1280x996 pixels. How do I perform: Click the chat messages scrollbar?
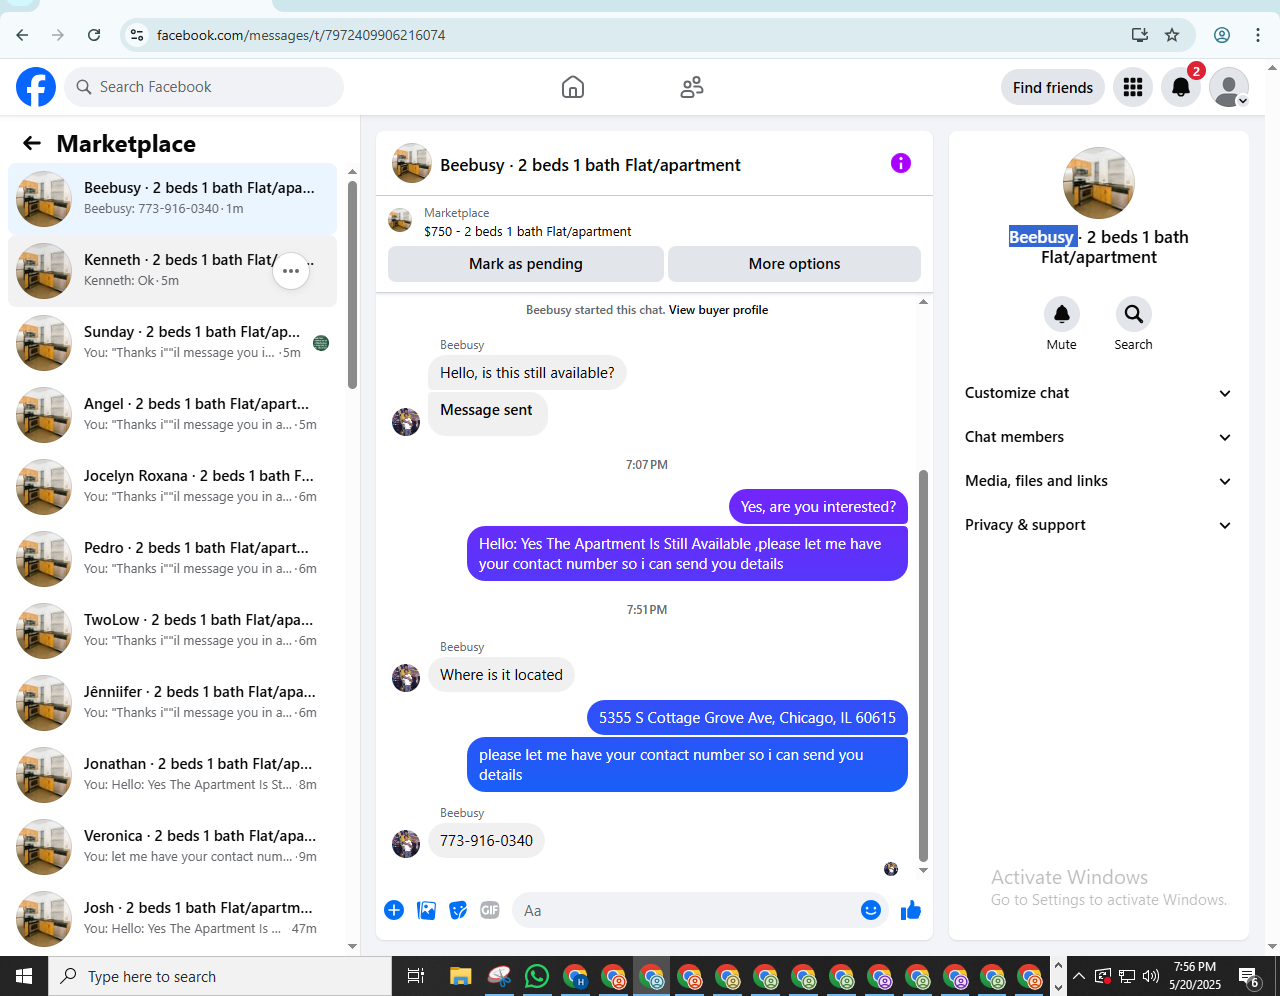(x=923, y=665)
